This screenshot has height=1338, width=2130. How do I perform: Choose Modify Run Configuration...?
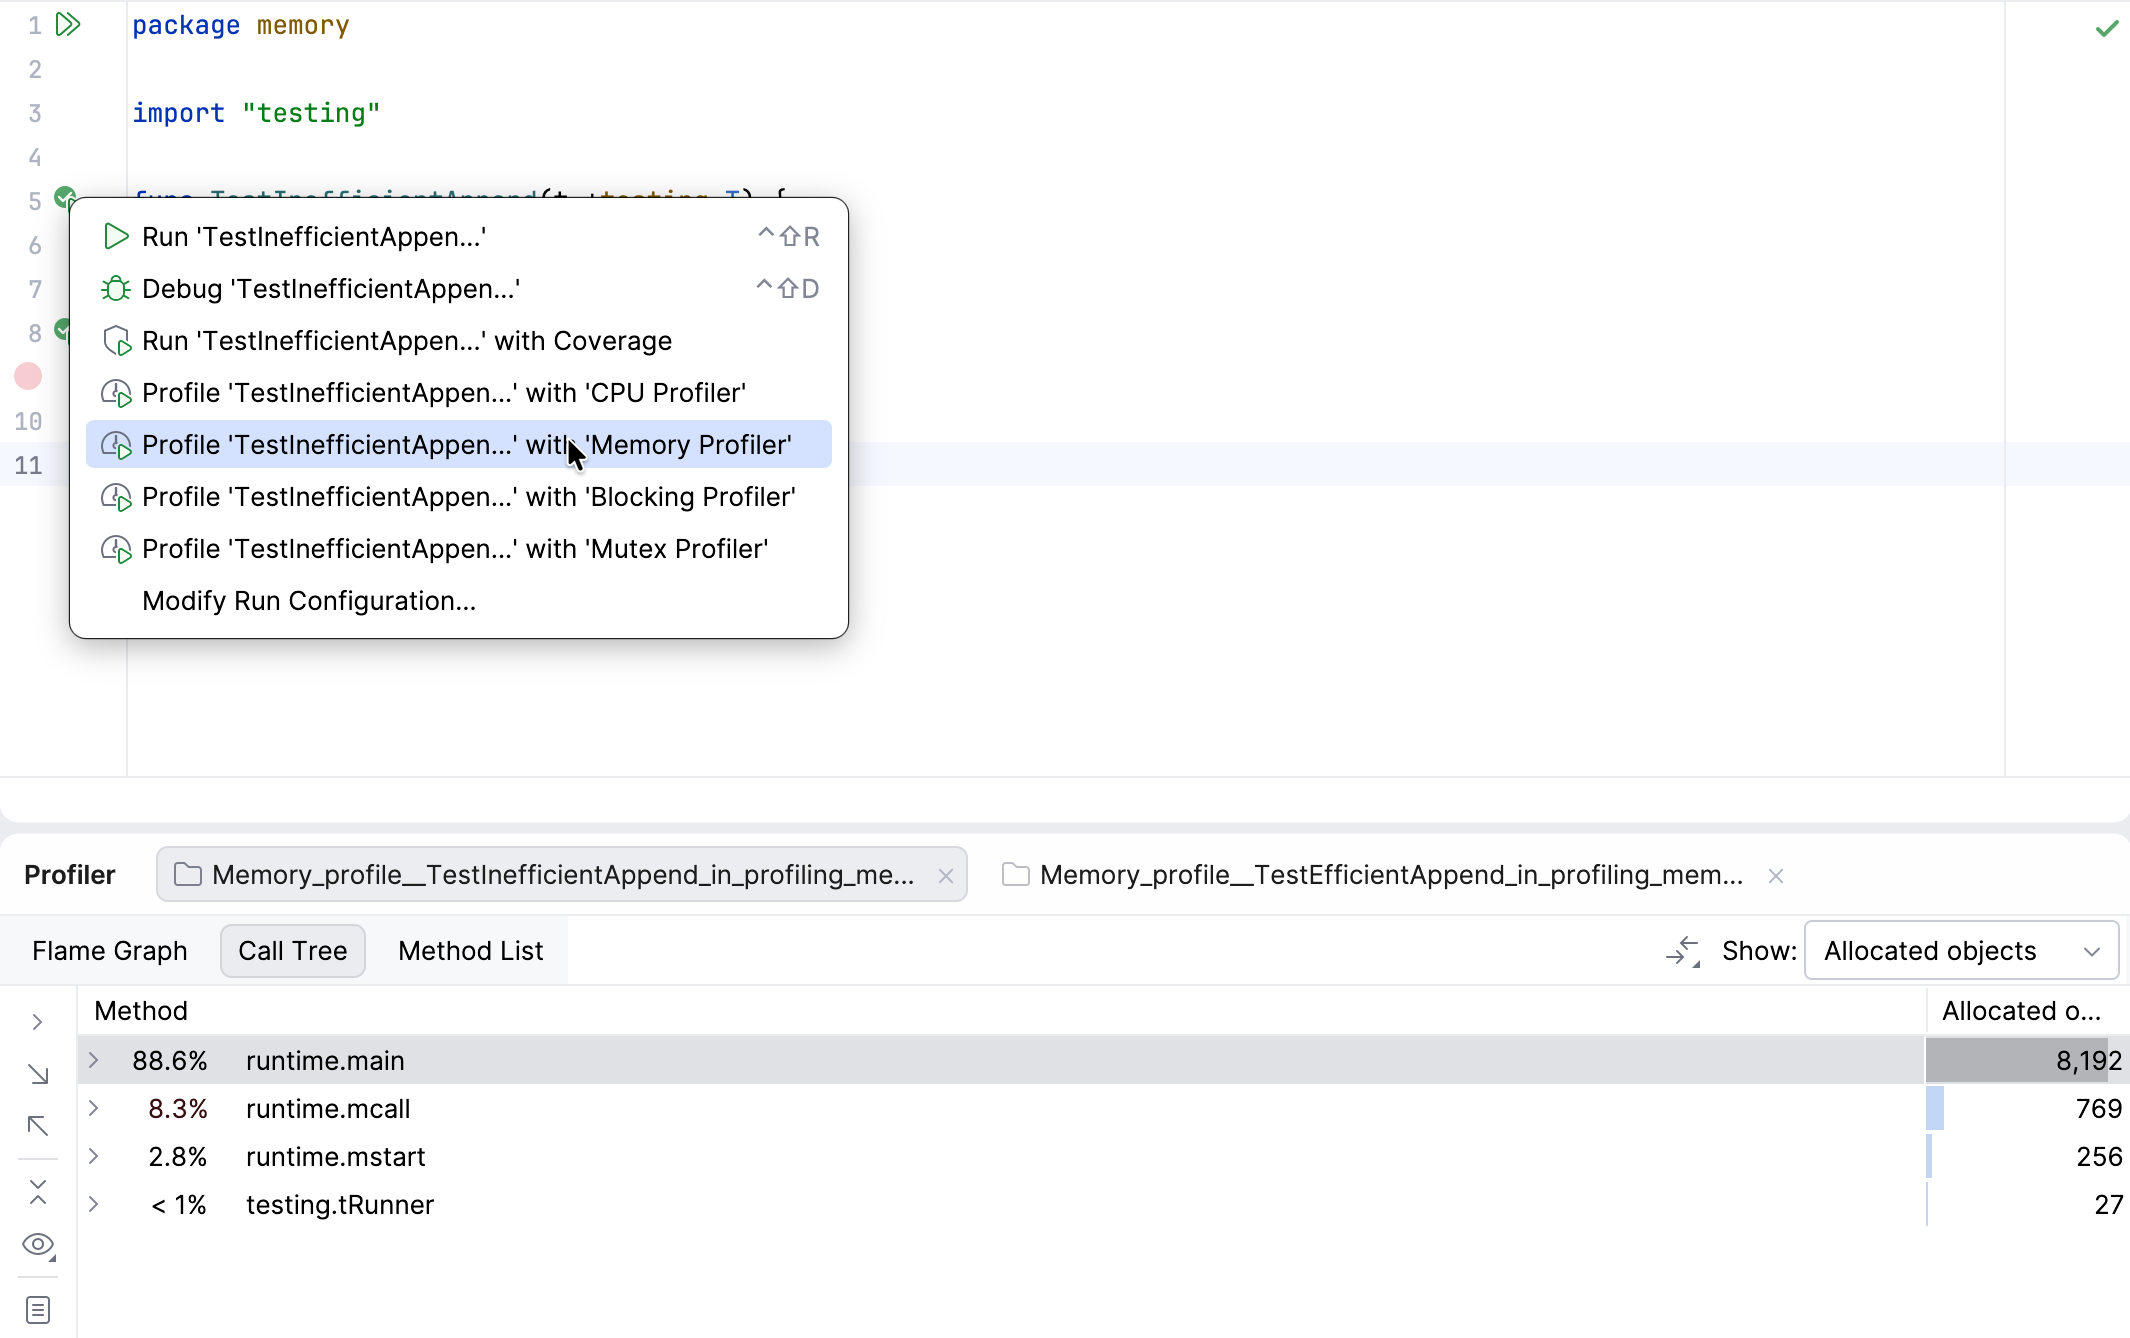click(309, 601)
